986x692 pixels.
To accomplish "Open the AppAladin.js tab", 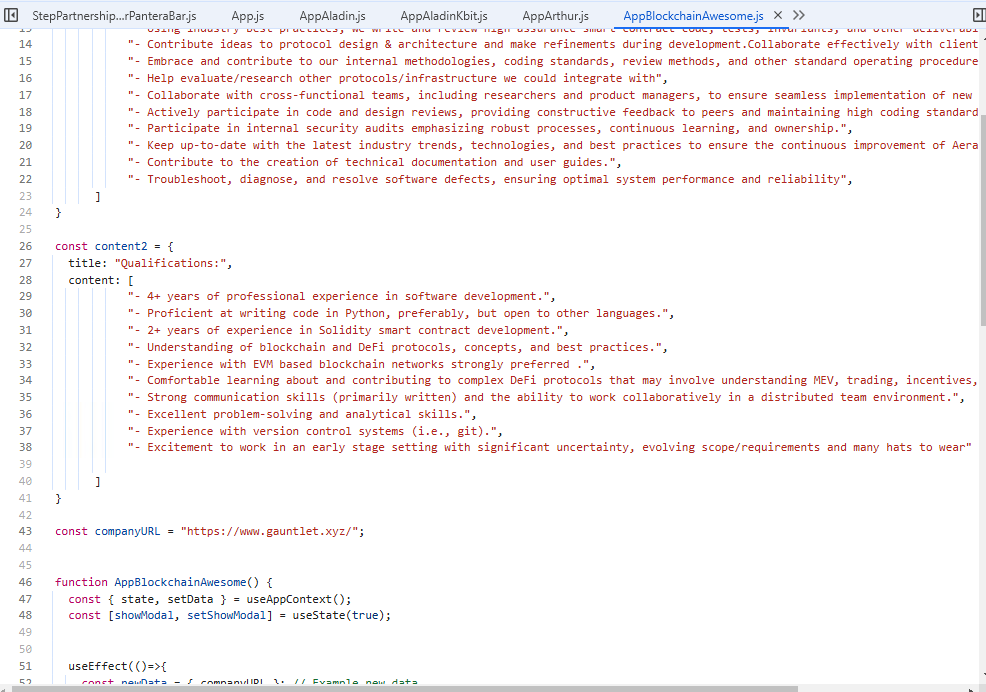I will coord(332,17).
